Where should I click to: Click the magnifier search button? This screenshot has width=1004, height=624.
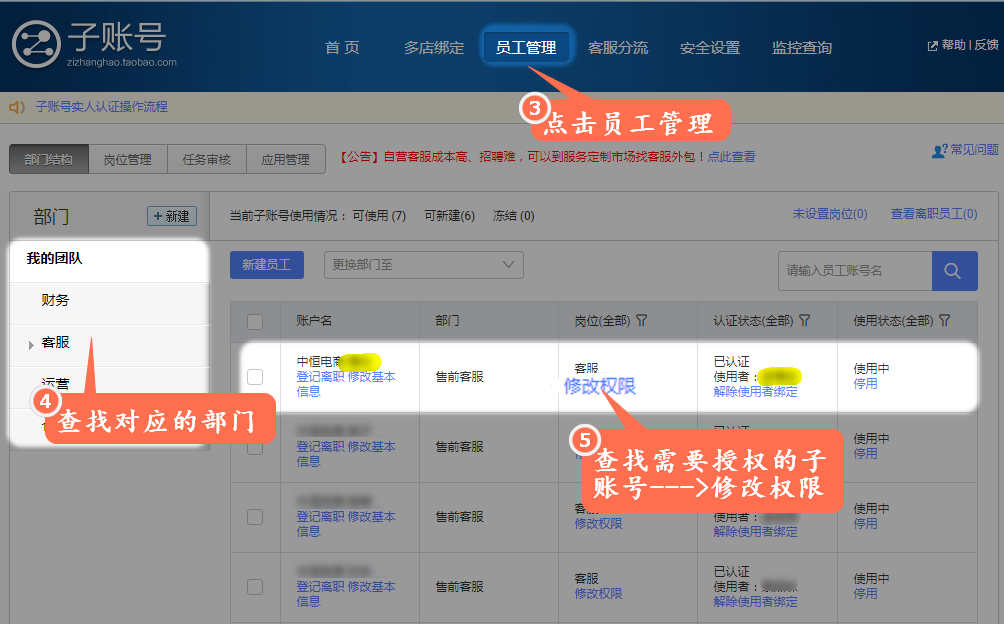tap(954, 270)
